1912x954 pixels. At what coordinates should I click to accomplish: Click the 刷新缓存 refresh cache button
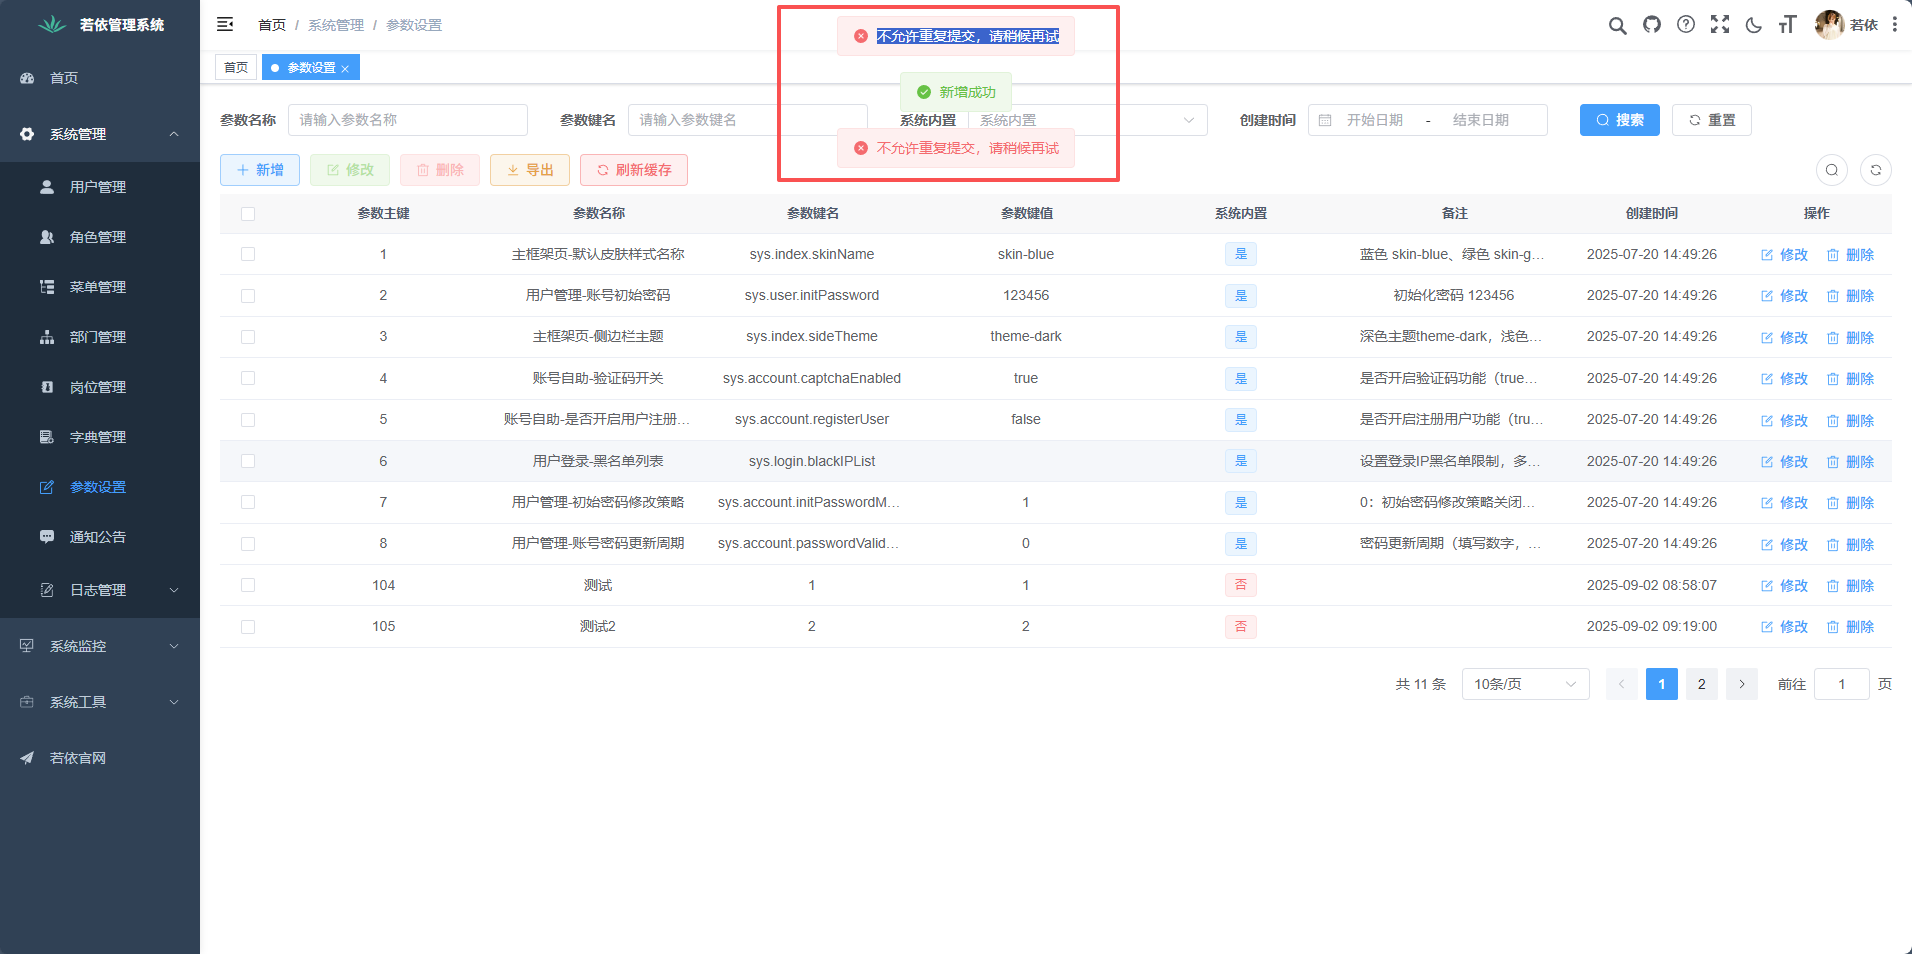point(634,170)
